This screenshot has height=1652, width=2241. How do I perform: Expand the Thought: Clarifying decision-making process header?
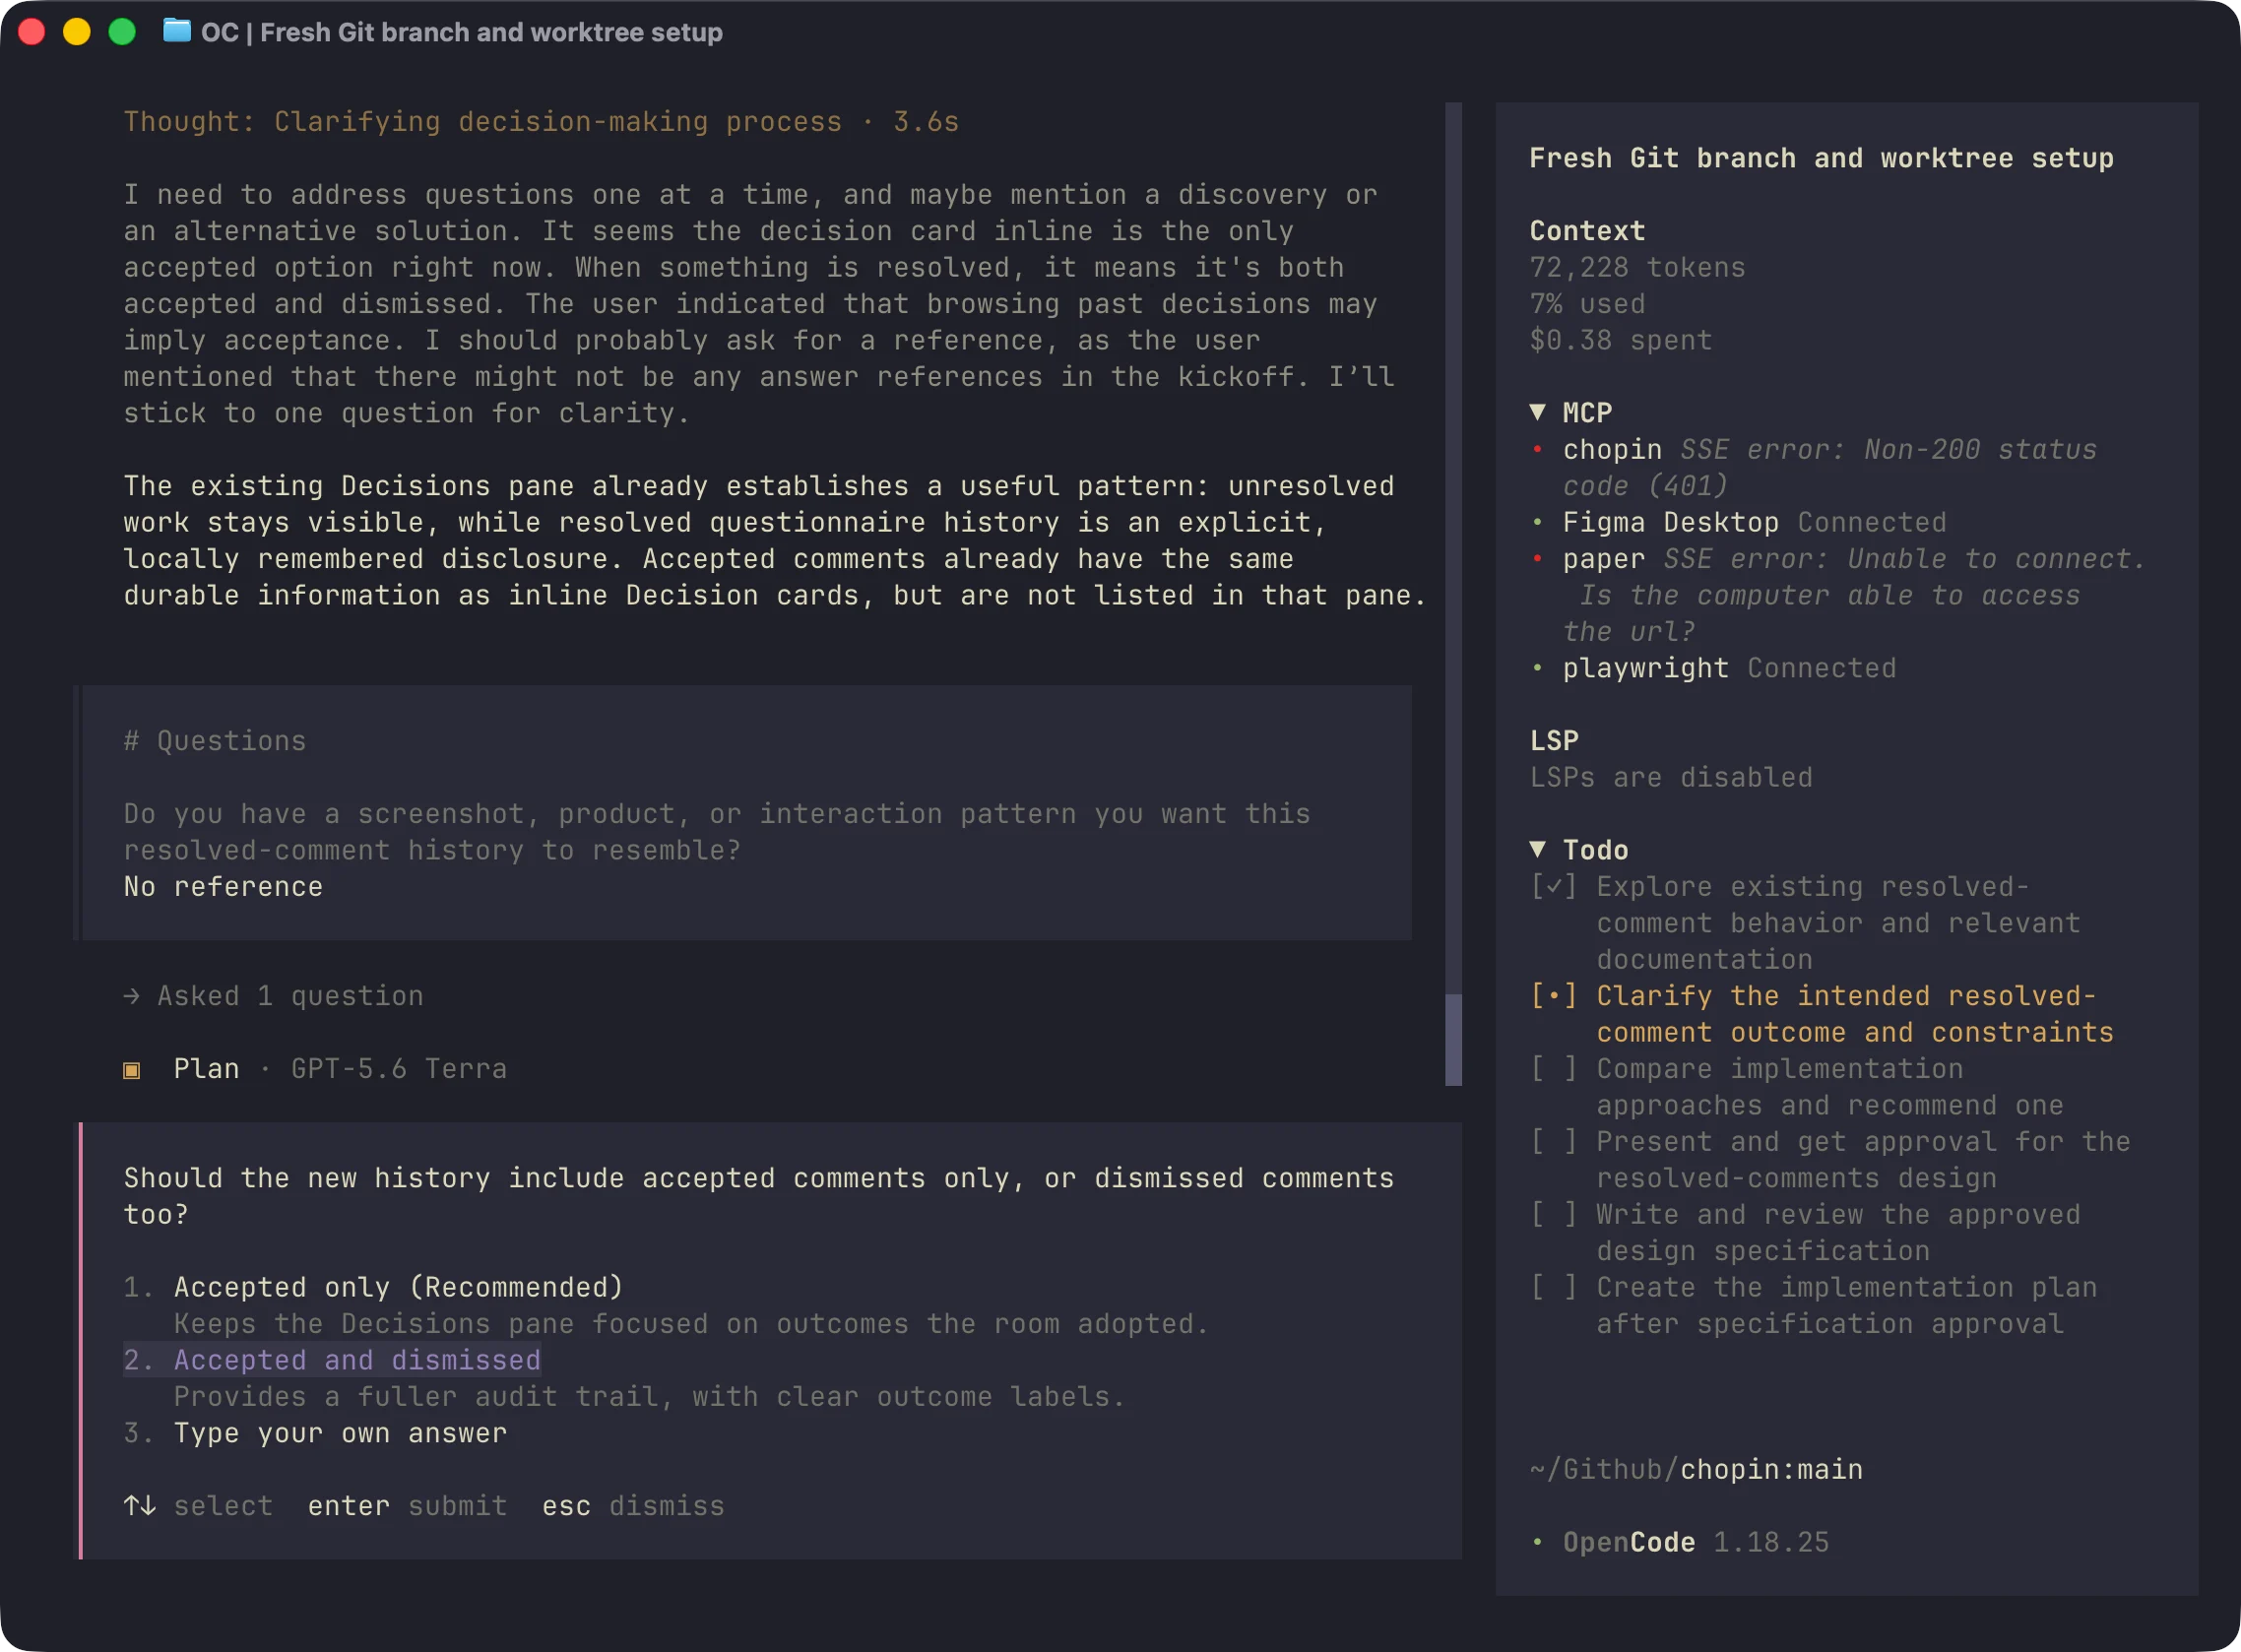pyautogui.click(x=541, y=122)
